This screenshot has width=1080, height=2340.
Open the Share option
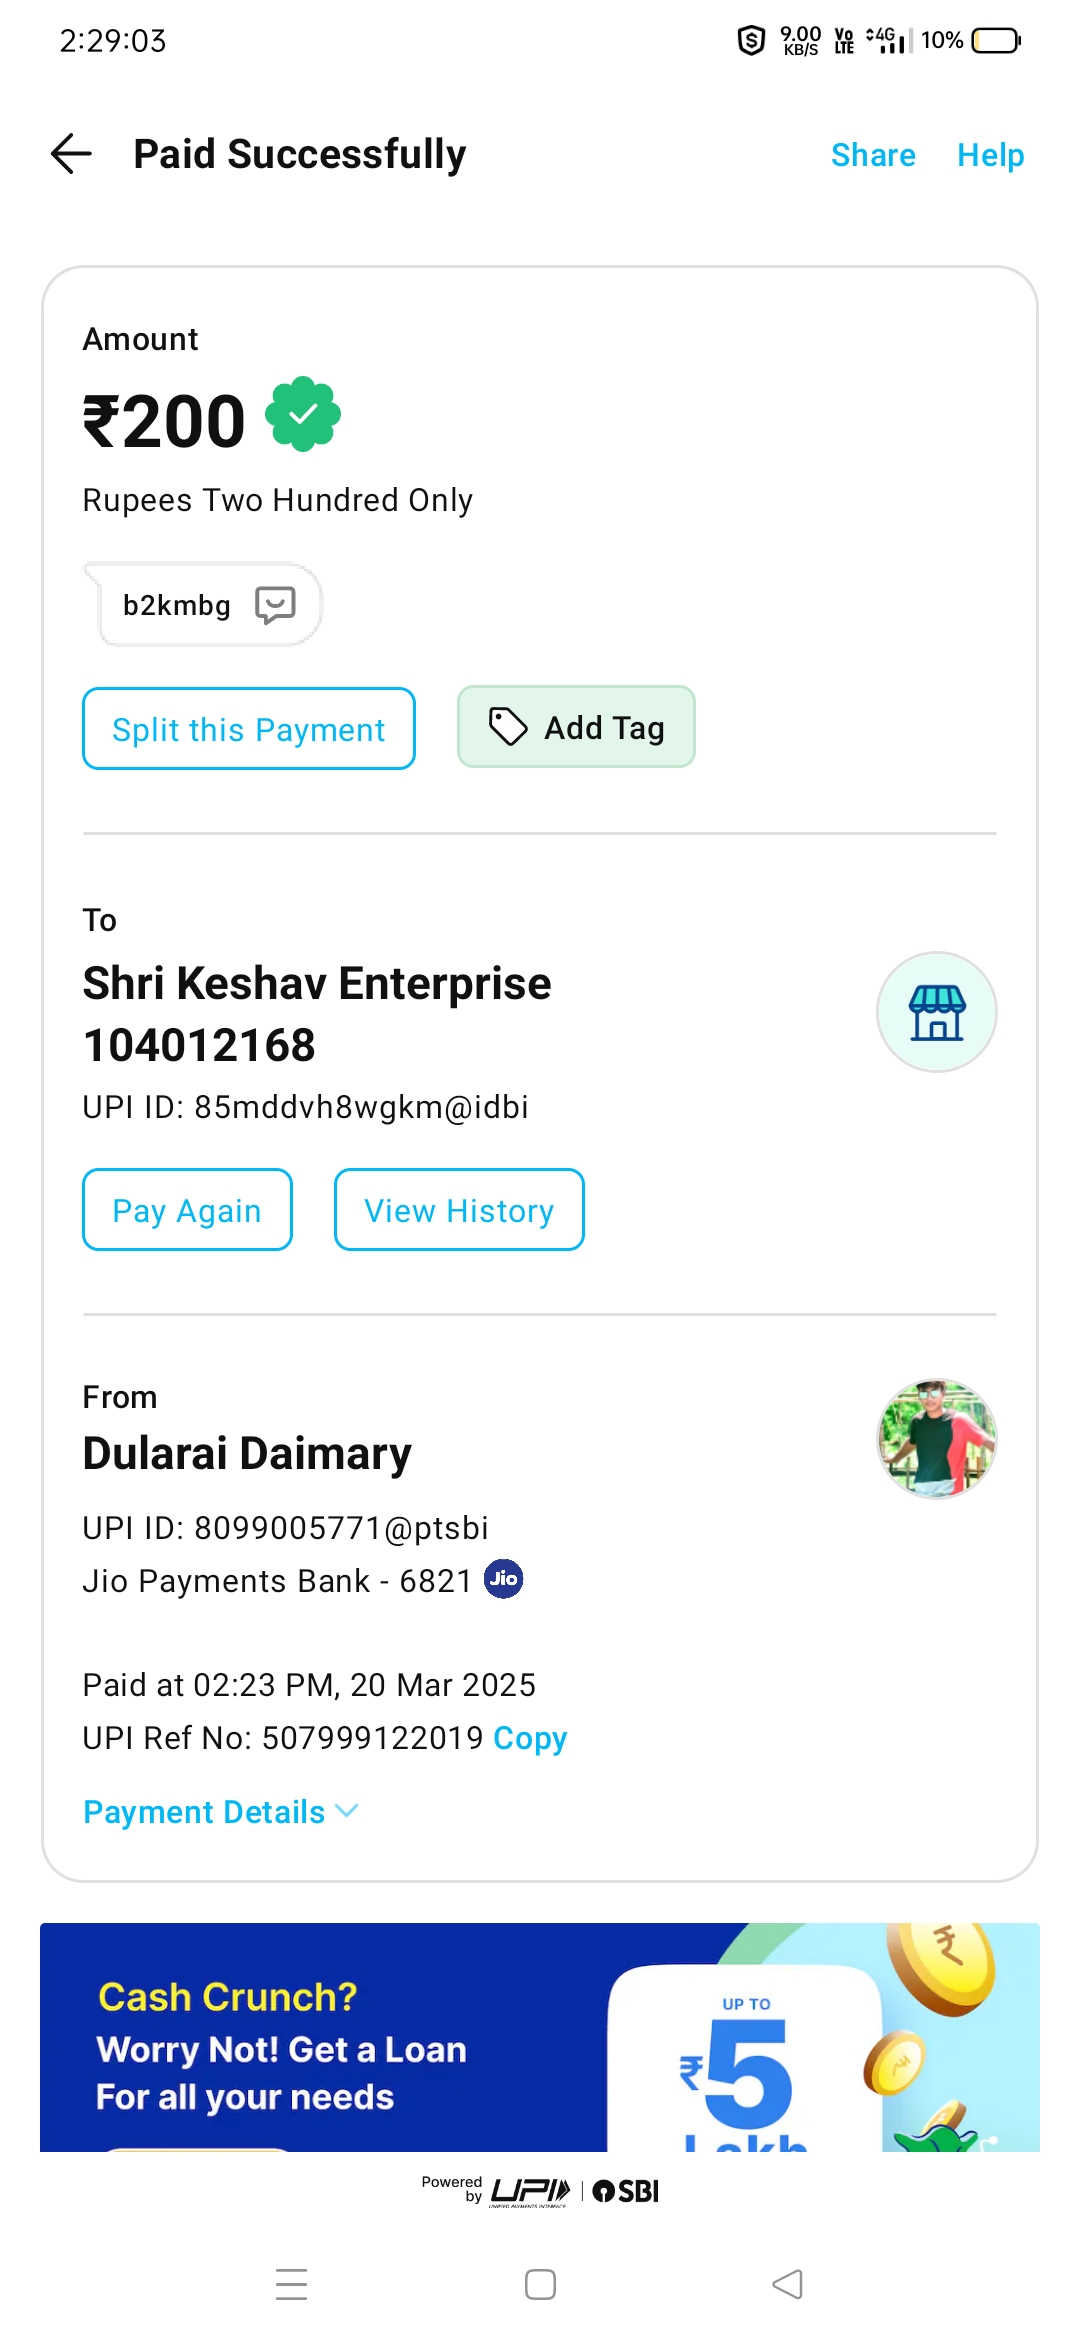tap(873, 155)
